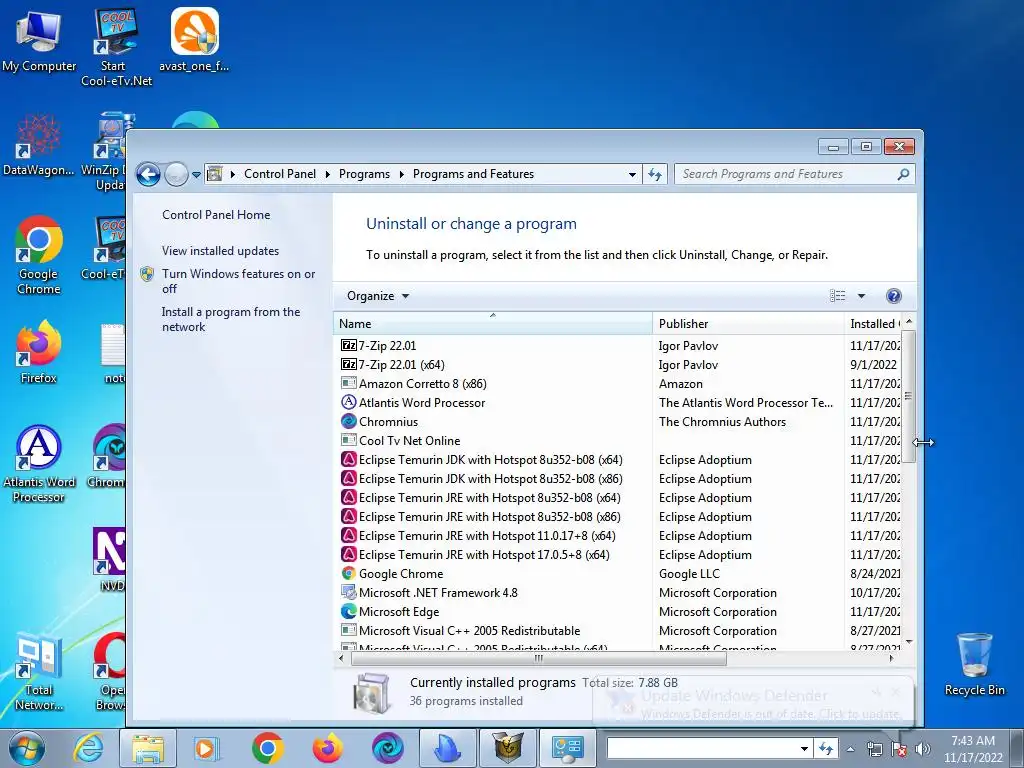Show hidden tray icons arrow
Viewport: 1024px width, 768px height.
(850, 749)
